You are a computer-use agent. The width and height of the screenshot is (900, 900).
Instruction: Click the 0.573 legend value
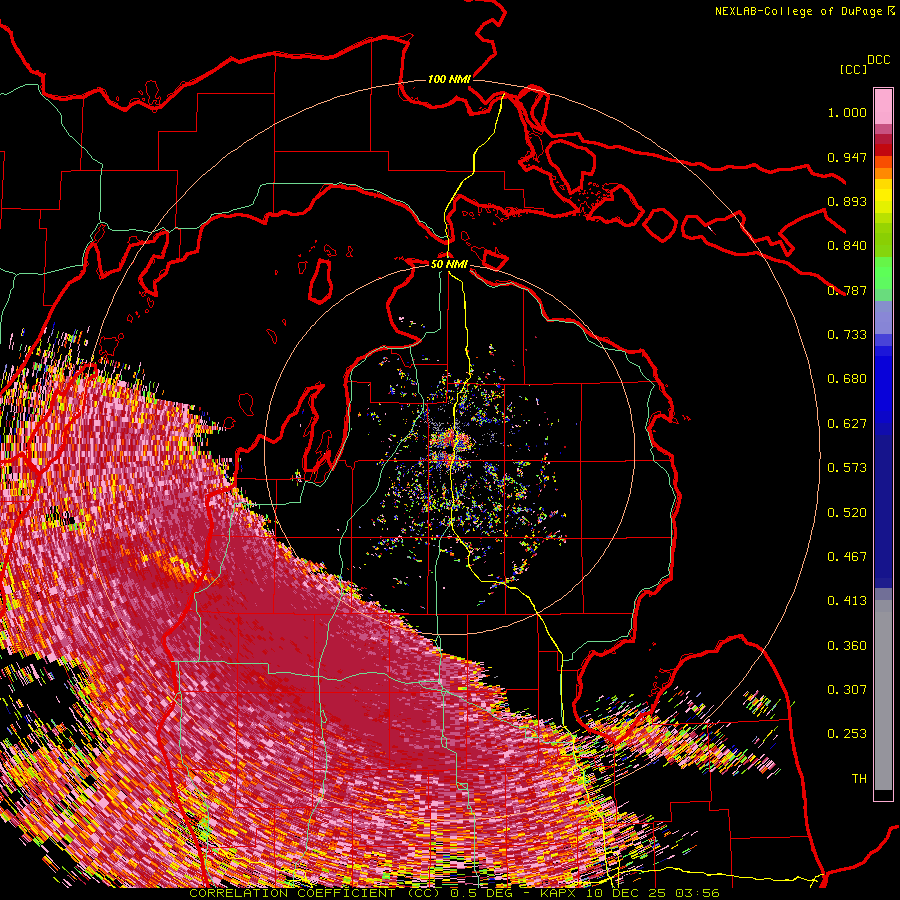(847, 468)
